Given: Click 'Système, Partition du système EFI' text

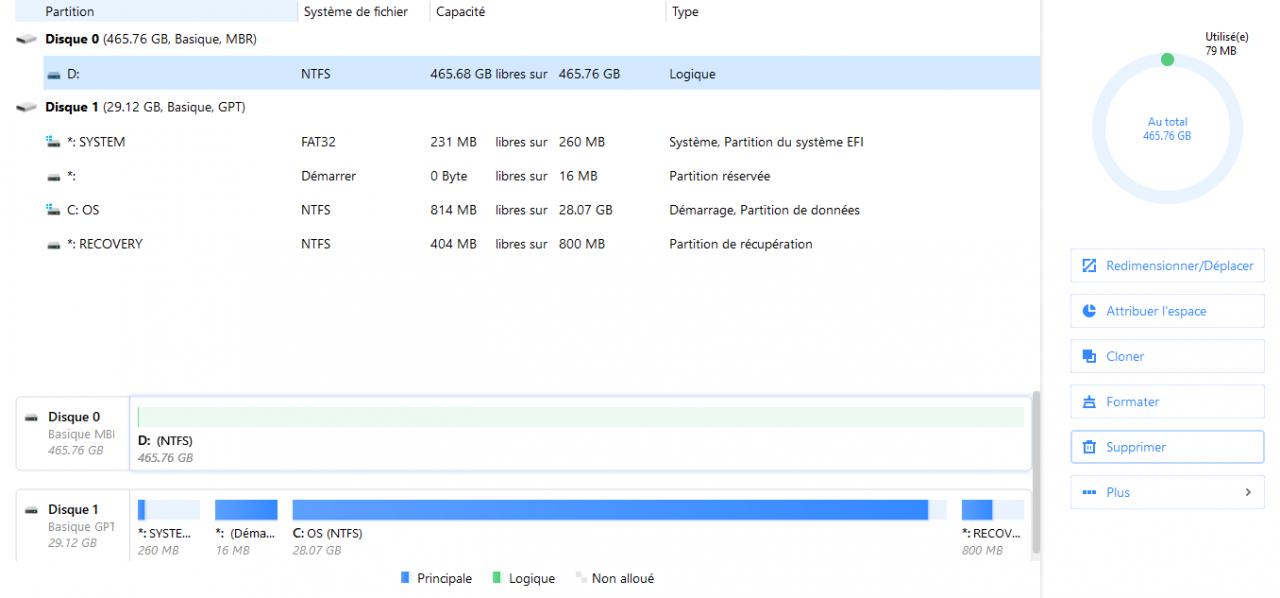Looking at the screenshot, I should click(x=766, y=142).
